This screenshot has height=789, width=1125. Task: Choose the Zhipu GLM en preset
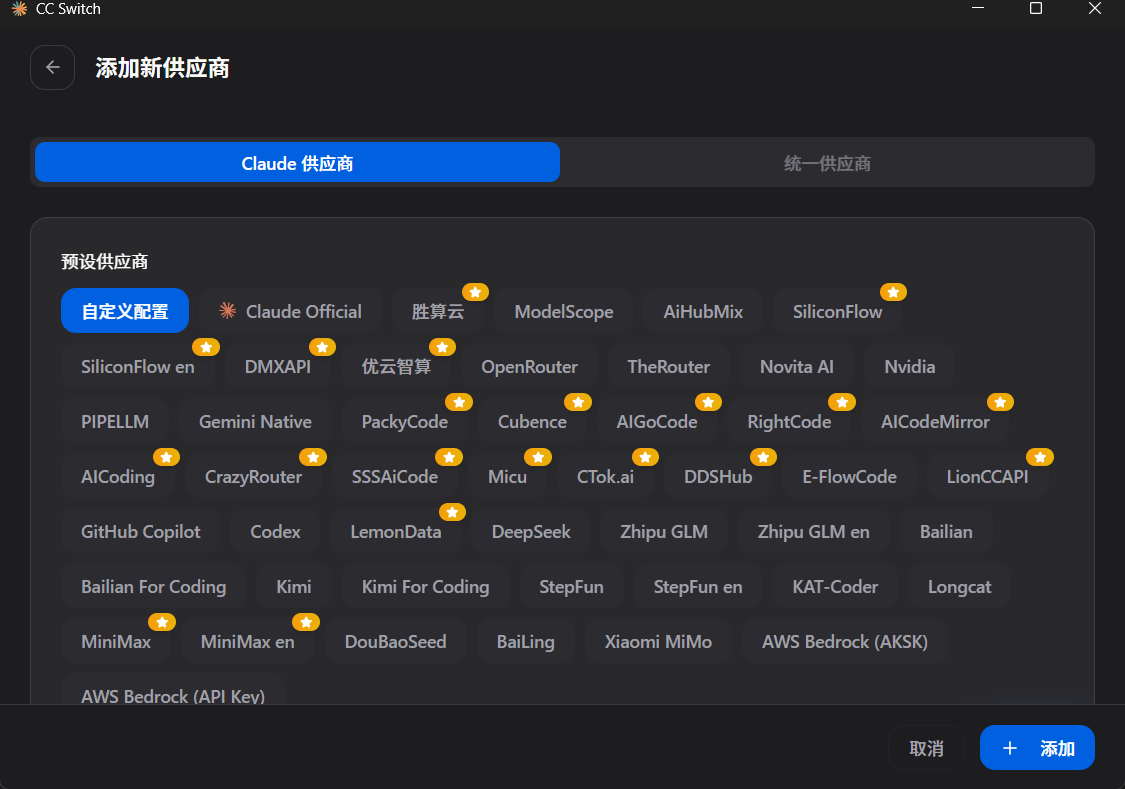point(814,531)
